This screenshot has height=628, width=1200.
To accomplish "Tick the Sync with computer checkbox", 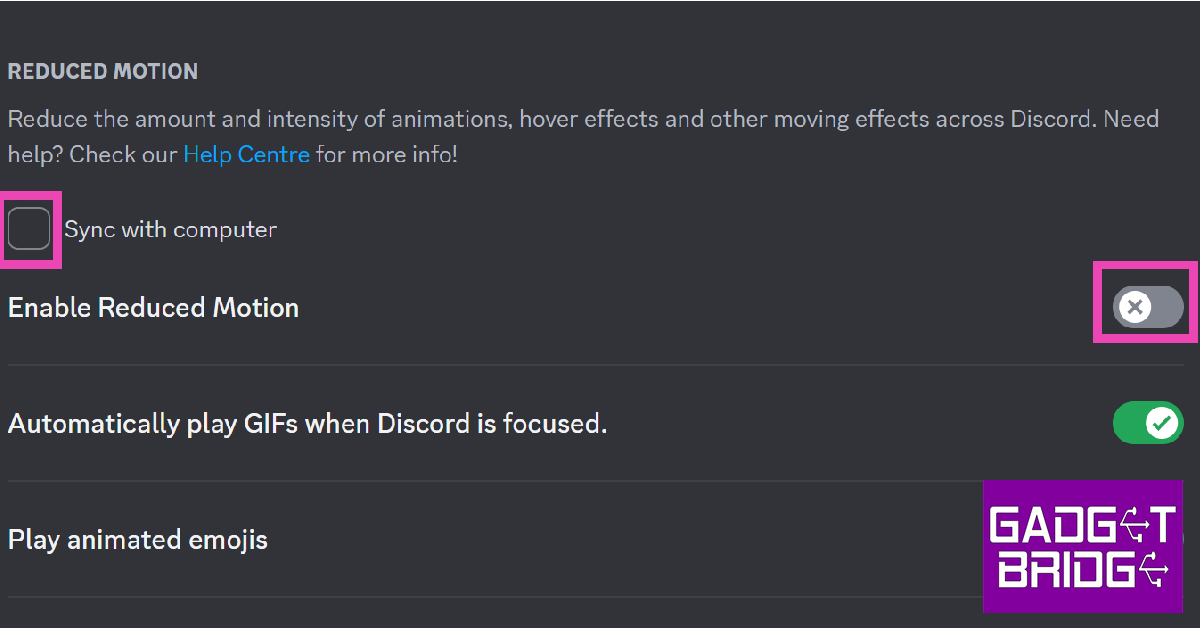I will pyautogui.click(x=29, y=229).
